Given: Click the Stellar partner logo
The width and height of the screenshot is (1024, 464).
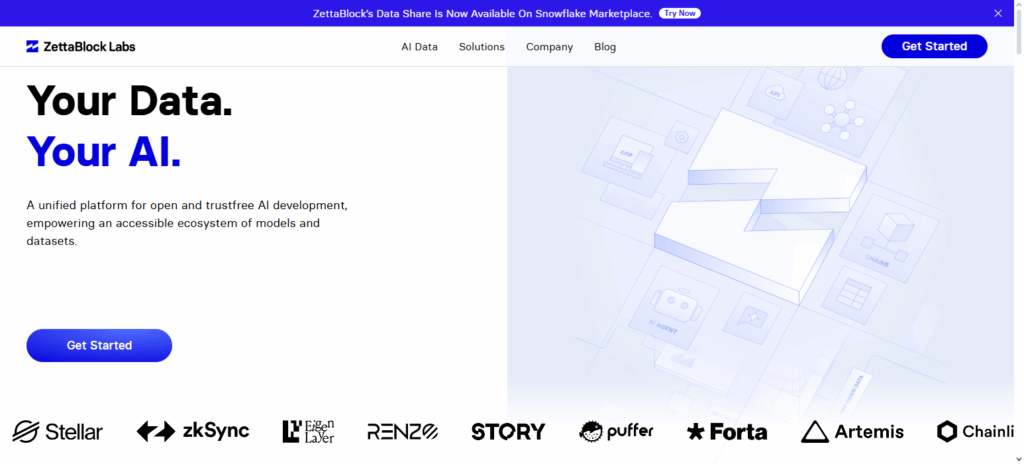Looking at the screenshot, I should pos(57,431).
